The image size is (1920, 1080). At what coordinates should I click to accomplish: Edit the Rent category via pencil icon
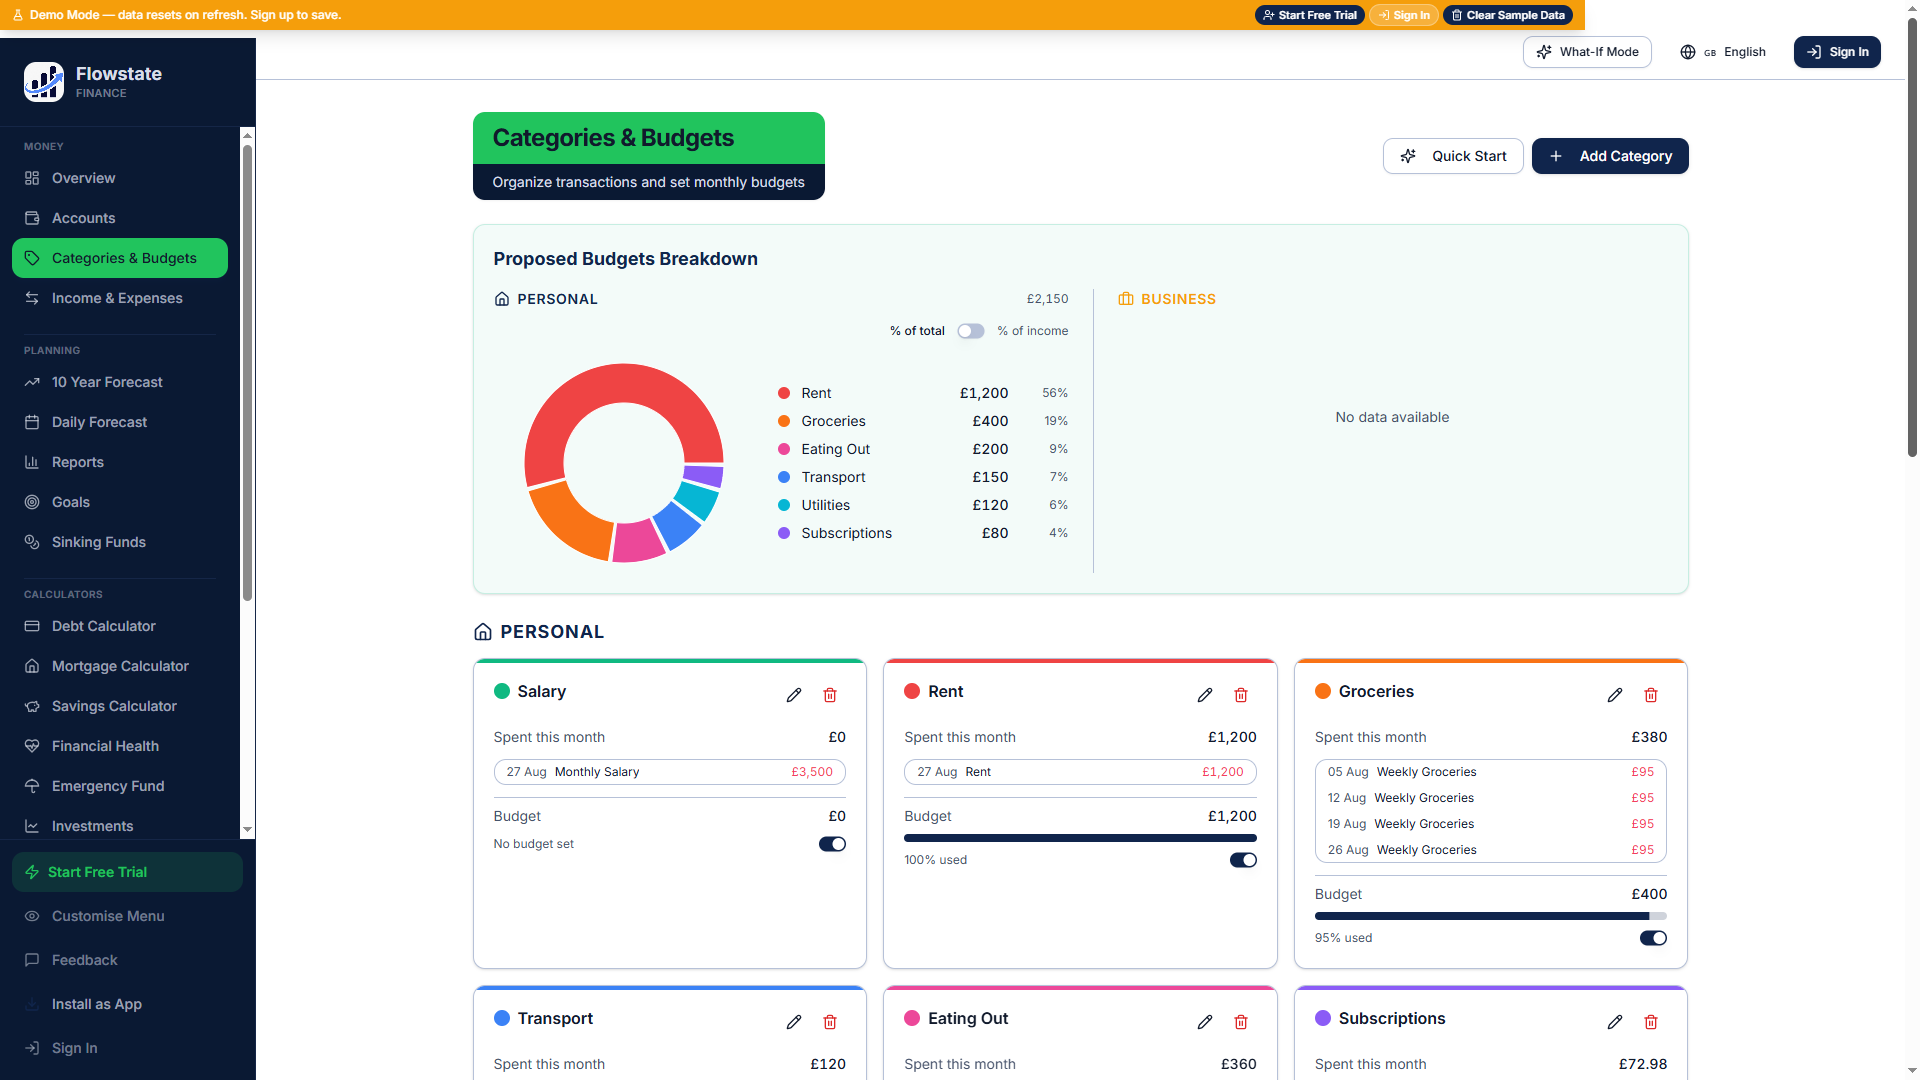click(x=1205, y=695)
